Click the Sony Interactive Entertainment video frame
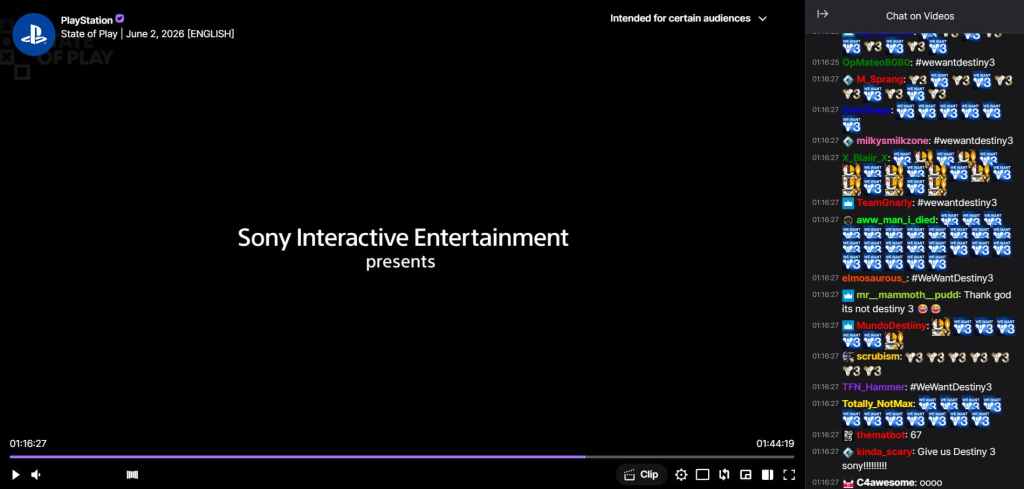The image size is (1024, 489). pos(402,247)
